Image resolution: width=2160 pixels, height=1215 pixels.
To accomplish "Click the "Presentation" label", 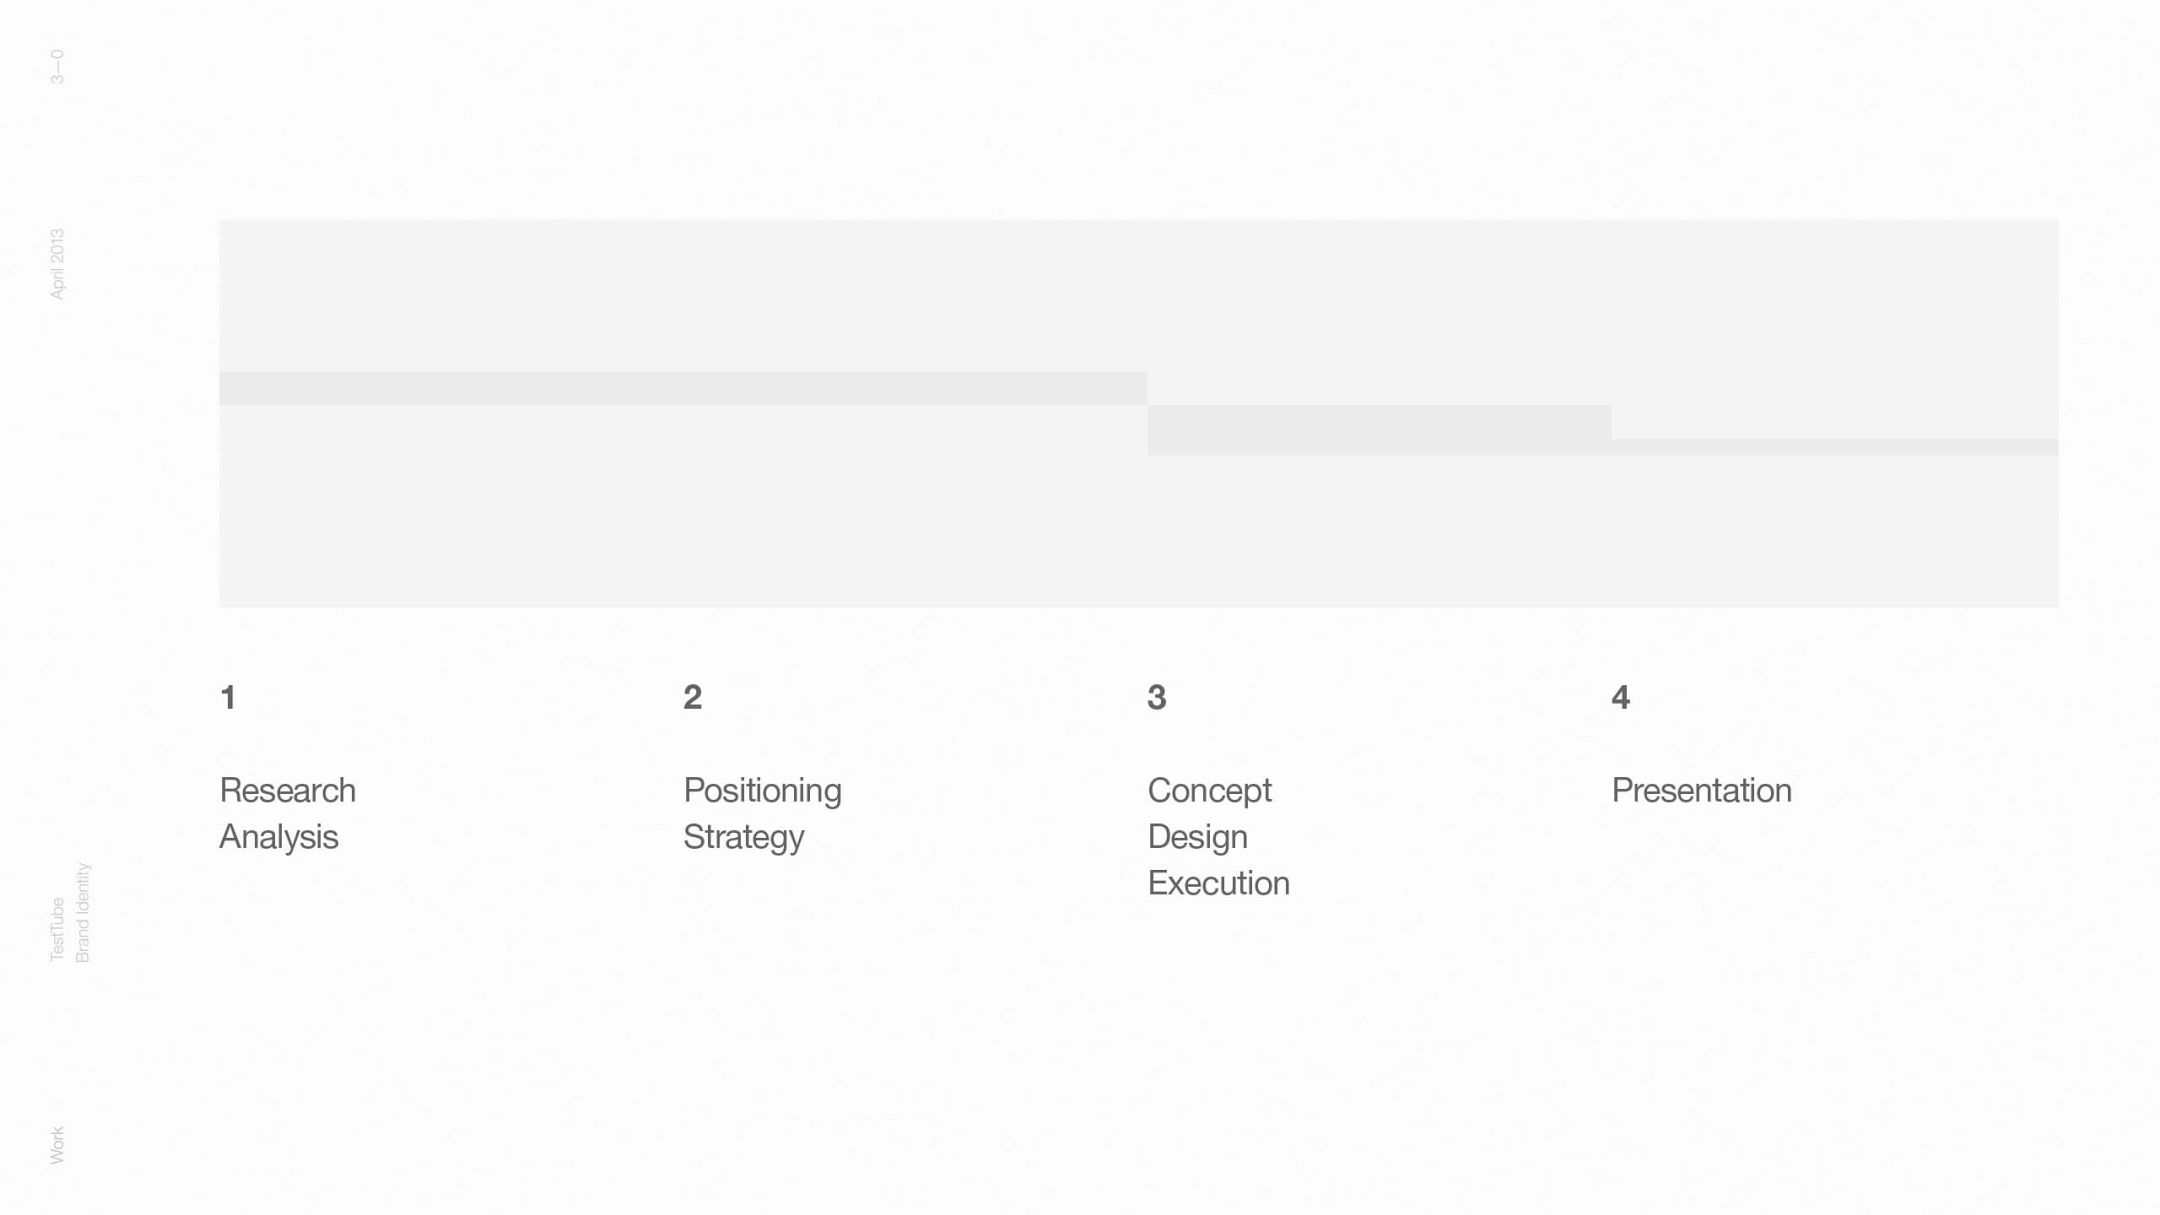I will pos(1701,790).
